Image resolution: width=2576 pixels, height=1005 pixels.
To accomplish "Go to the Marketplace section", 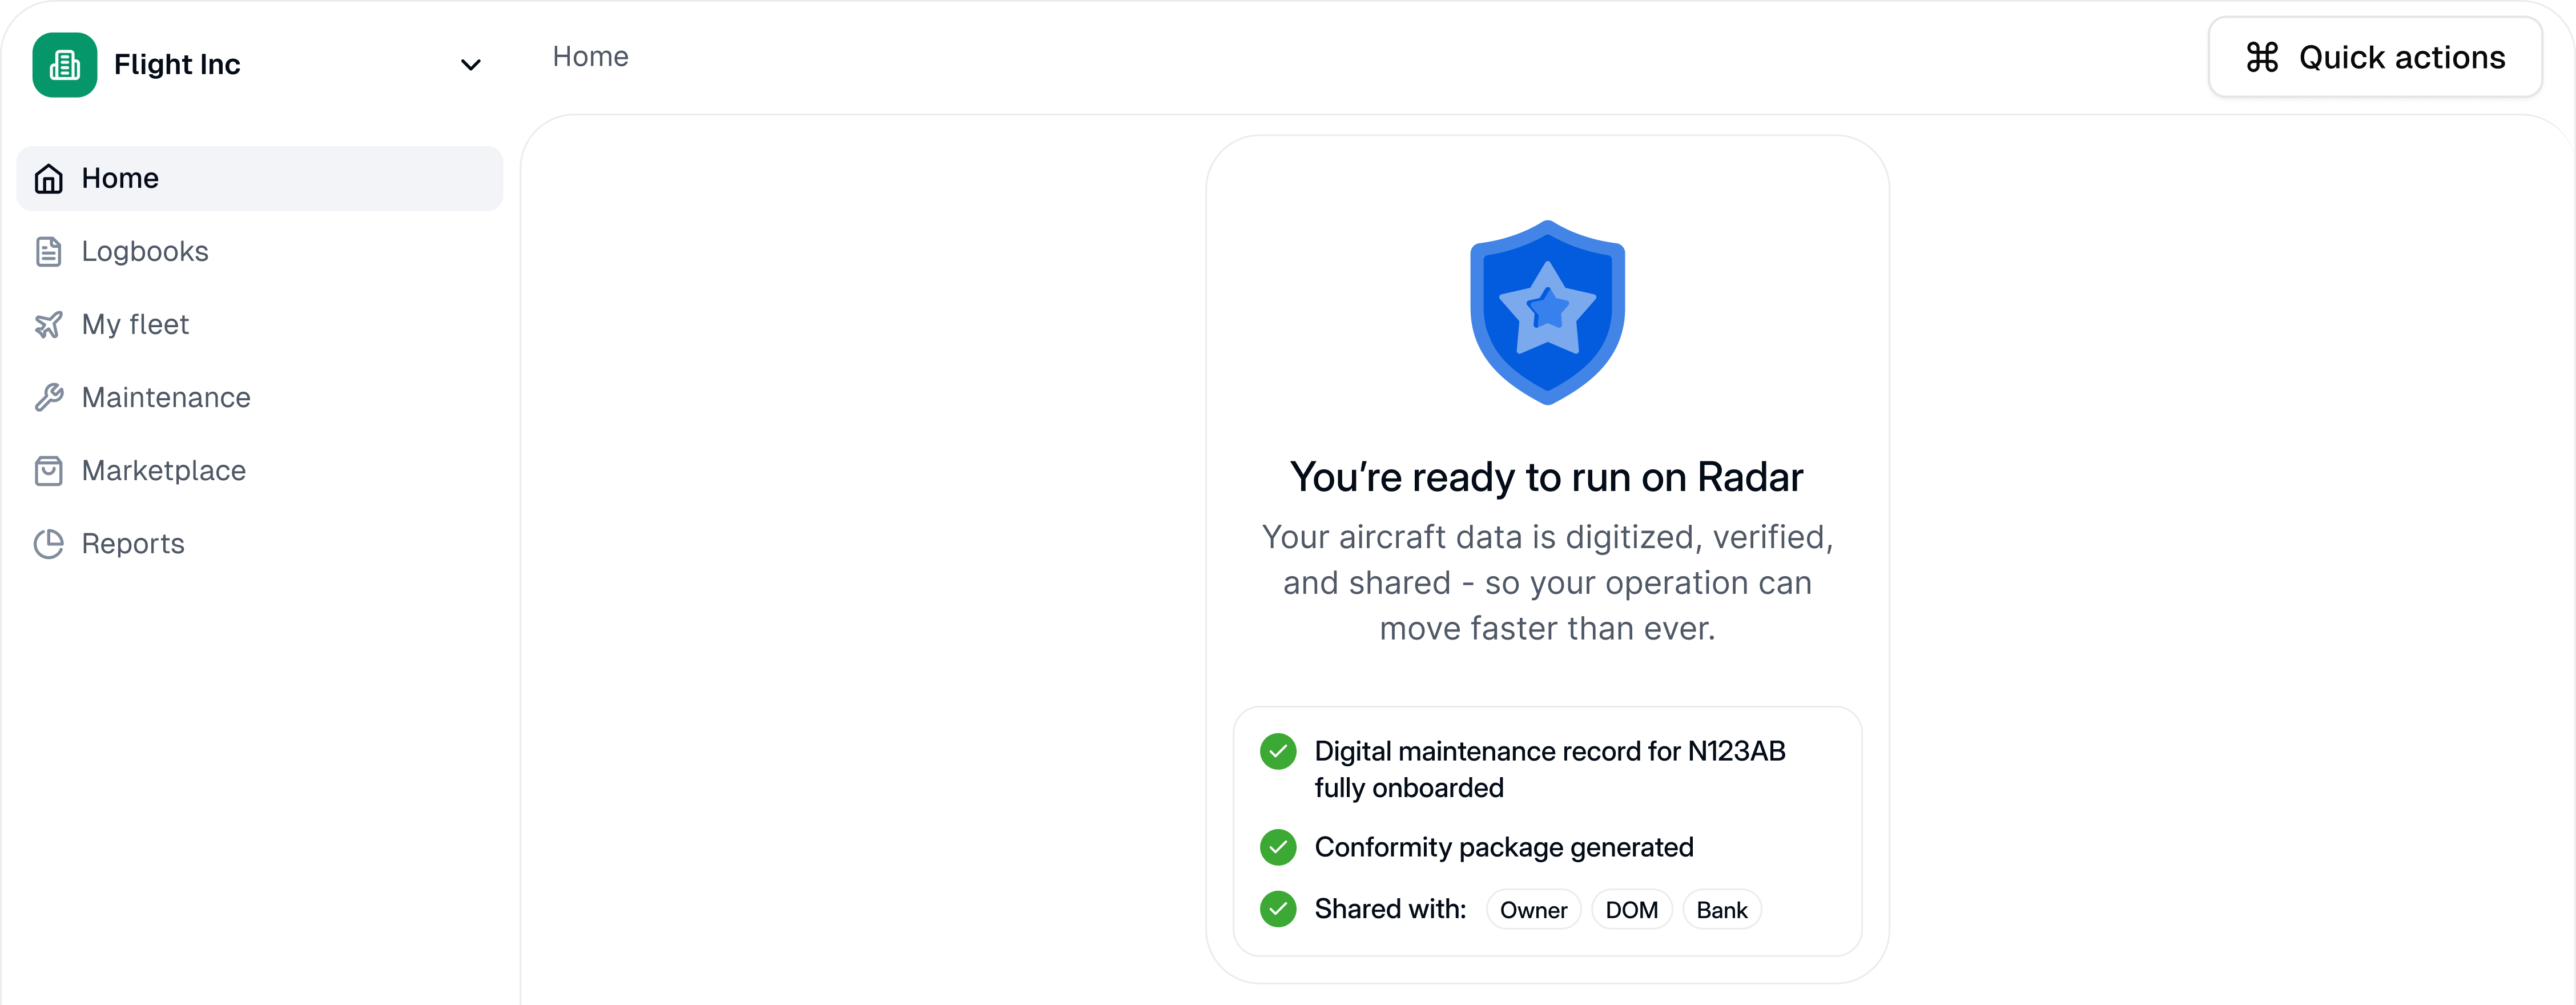I will 164,471.
